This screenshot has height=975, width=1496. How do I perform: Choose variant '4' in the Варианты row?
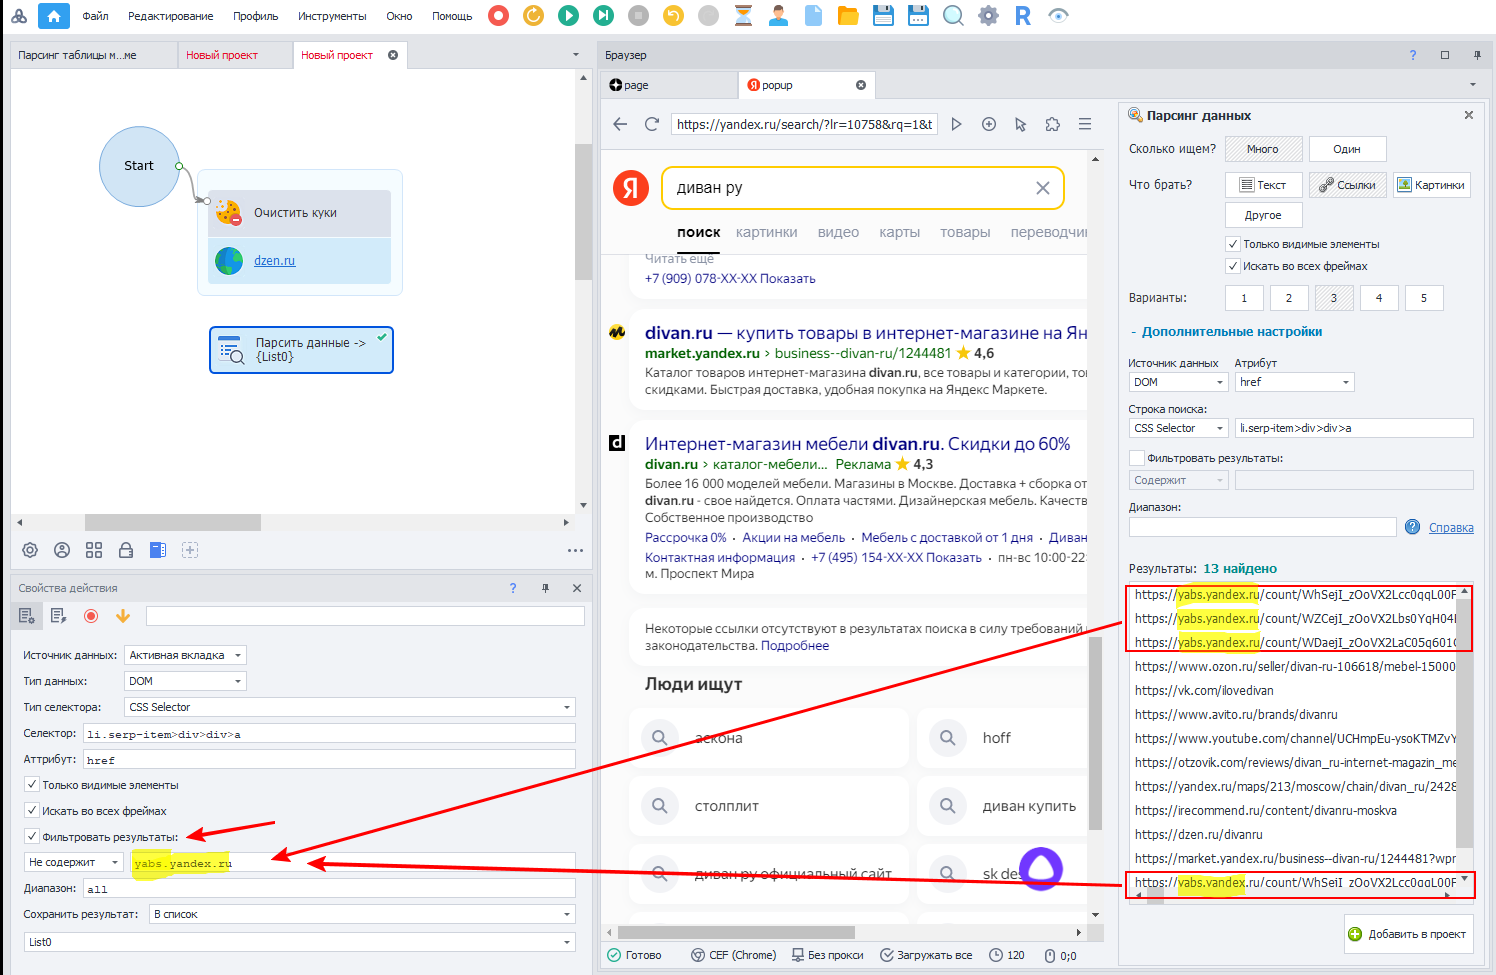(1379, 298)
